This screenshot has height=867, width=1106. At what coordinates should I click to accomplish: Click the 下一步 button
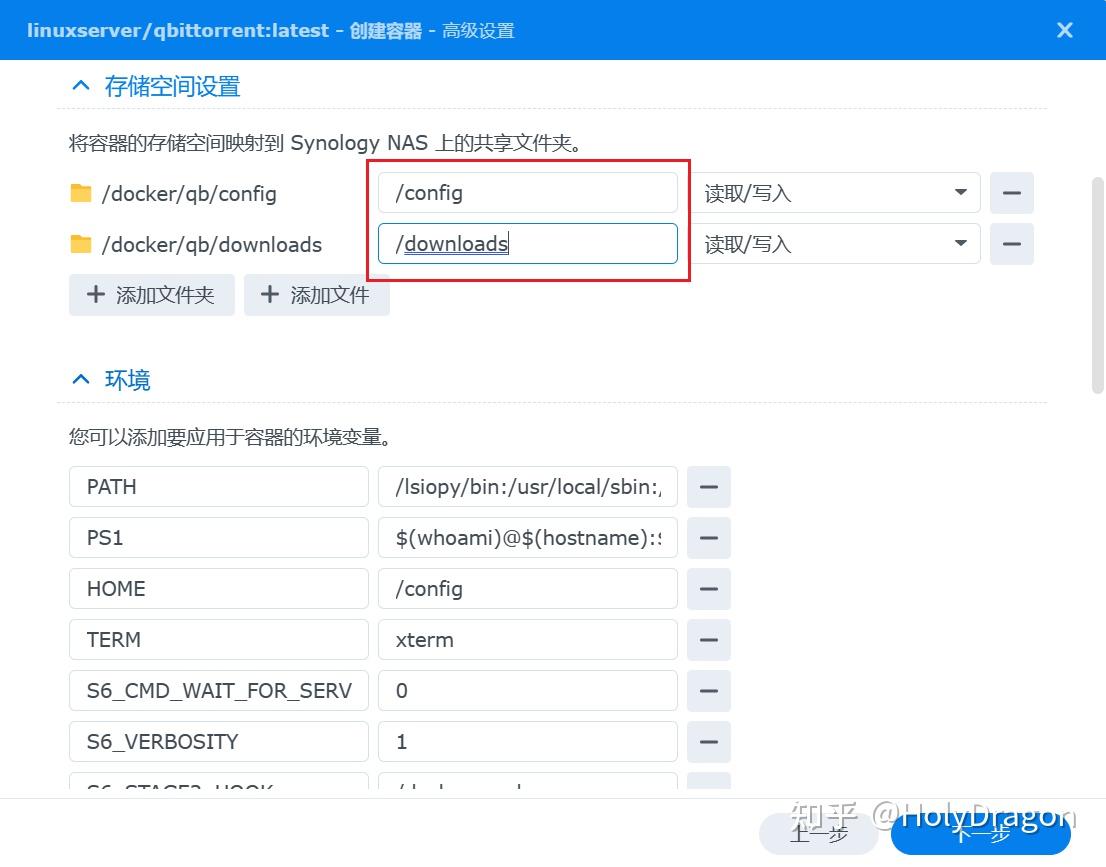(x=981, y=833)
